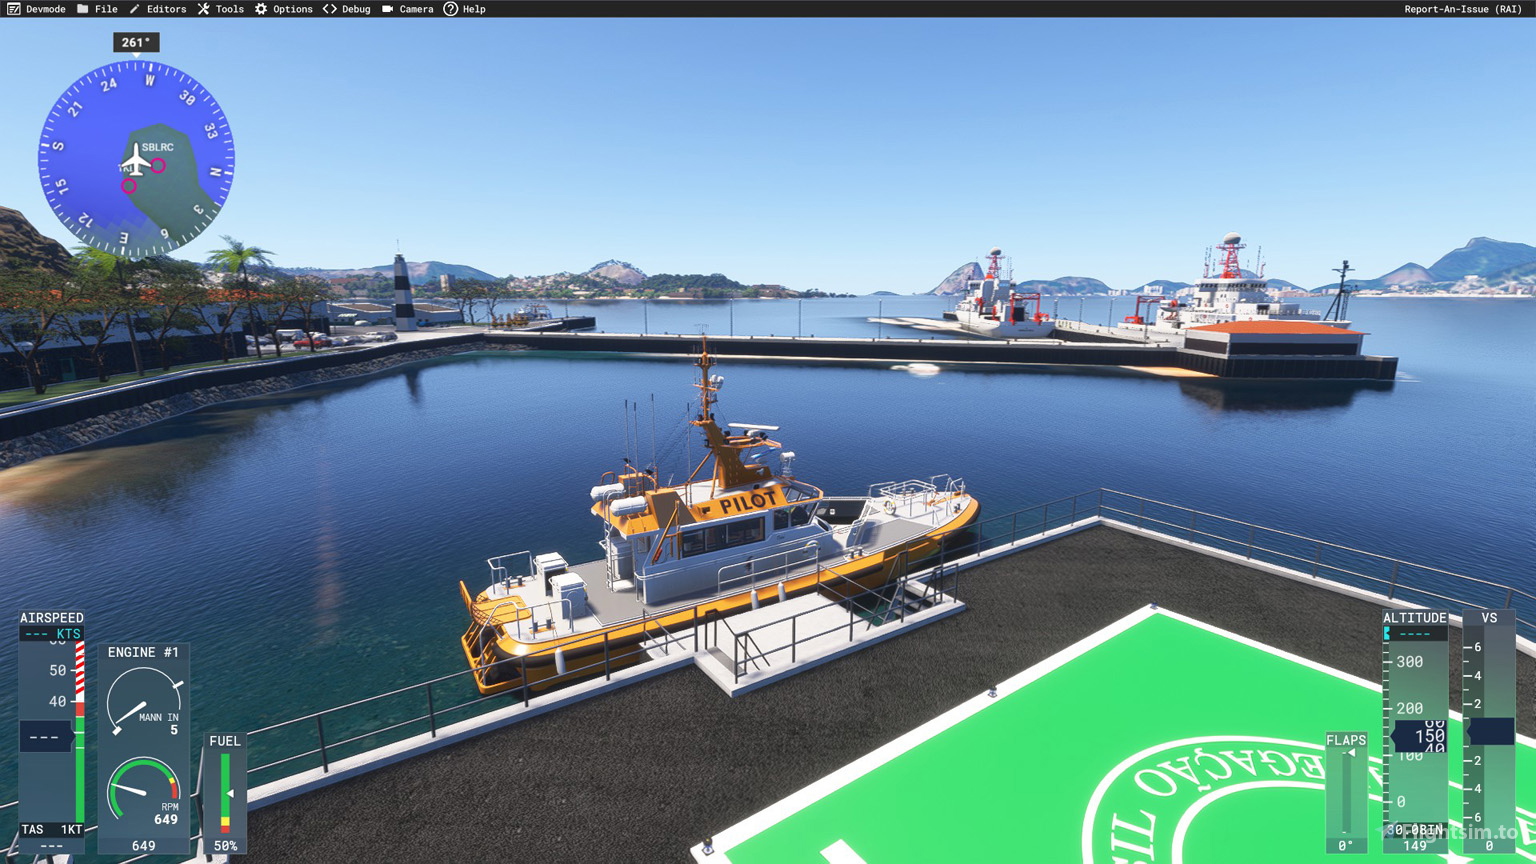Click the RPM gauge showing 649
The height and width of the screenshot is (864, 1536).
[143, 792]
